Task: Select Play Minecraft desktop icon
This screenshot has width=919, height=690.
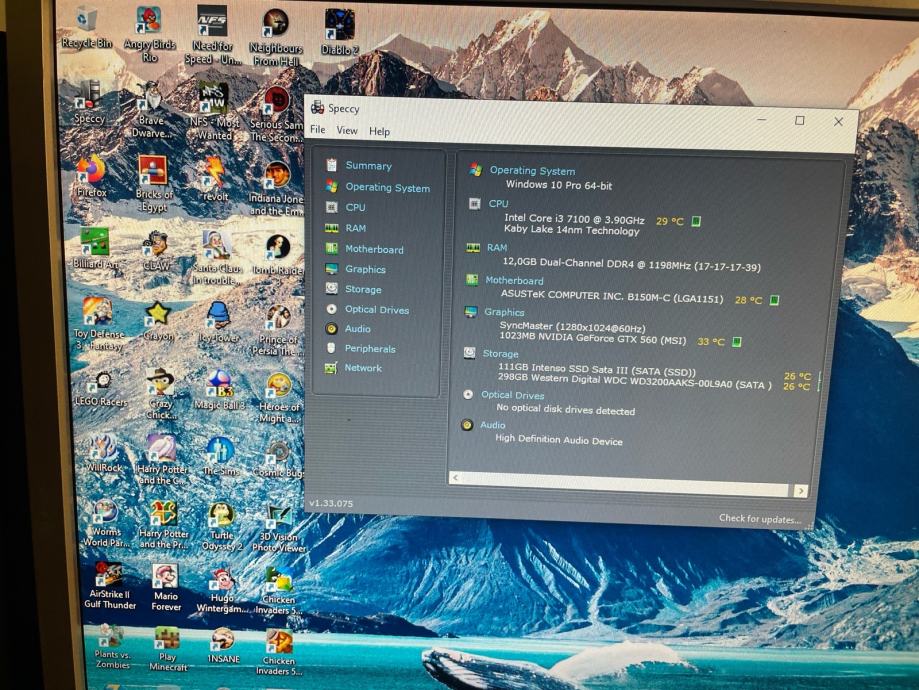Action: (168, 650)
